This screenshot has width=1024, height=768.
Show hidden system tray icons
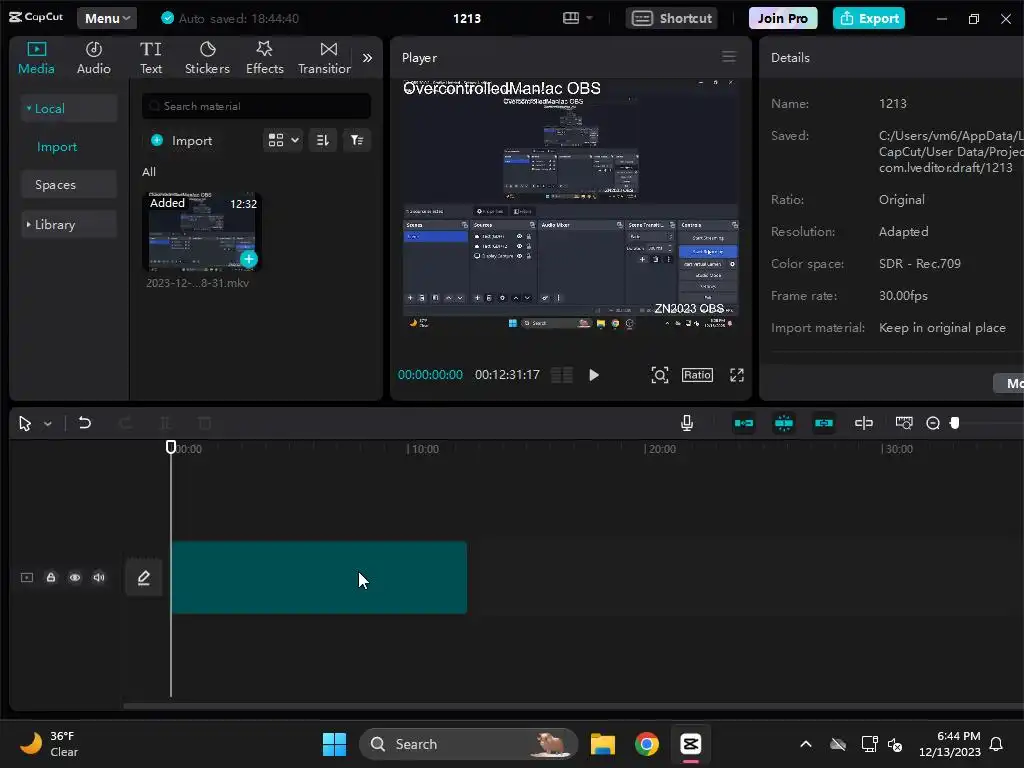(x=806, y=744)
